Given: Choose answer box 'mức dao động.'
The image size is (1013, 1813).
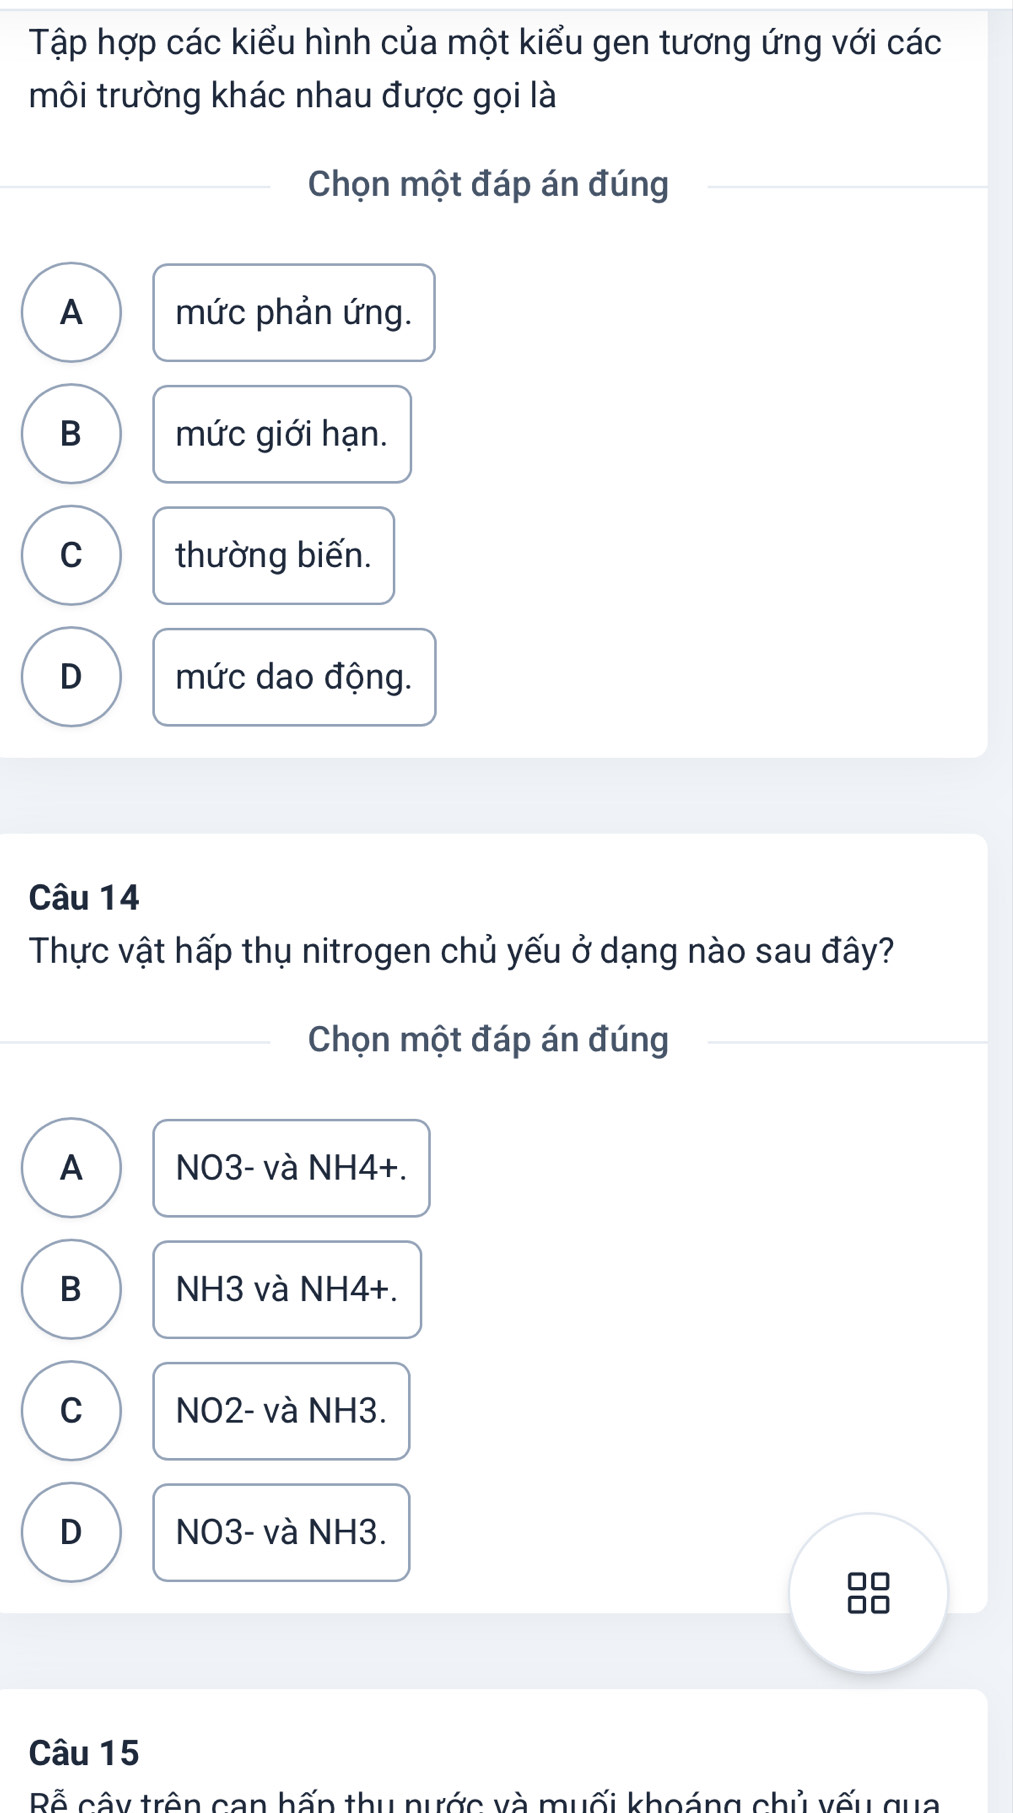Looking at the screenshot, I should pos(293,677).
